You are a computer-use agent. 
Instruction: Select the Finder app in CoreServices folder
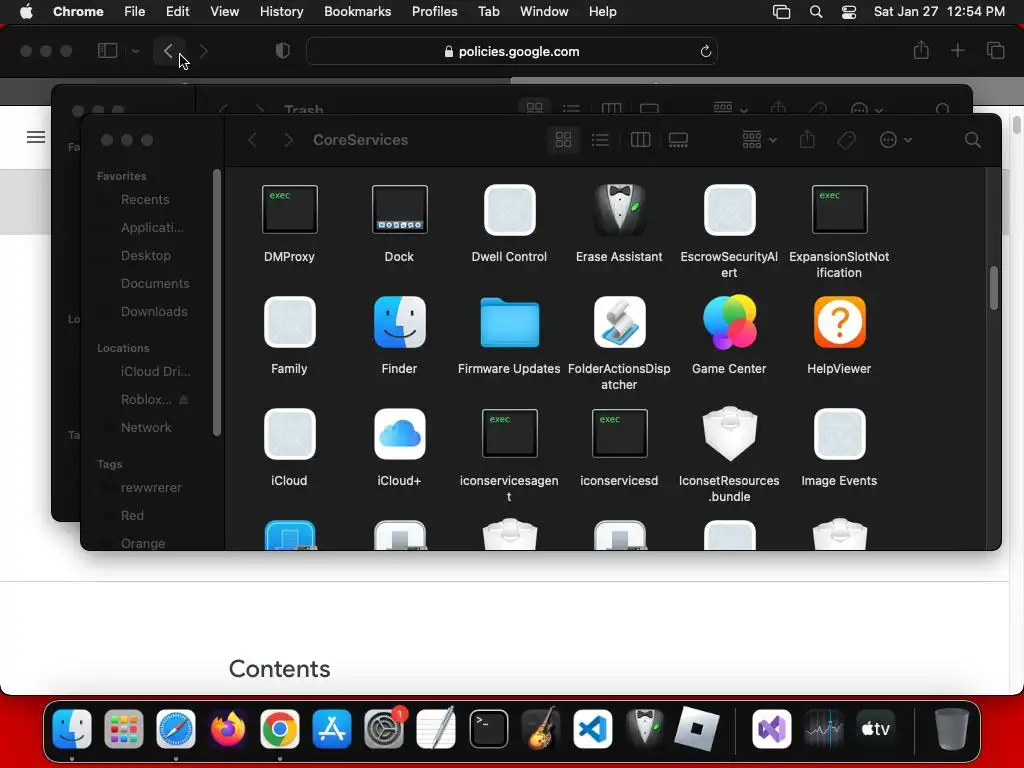(399, 322)
